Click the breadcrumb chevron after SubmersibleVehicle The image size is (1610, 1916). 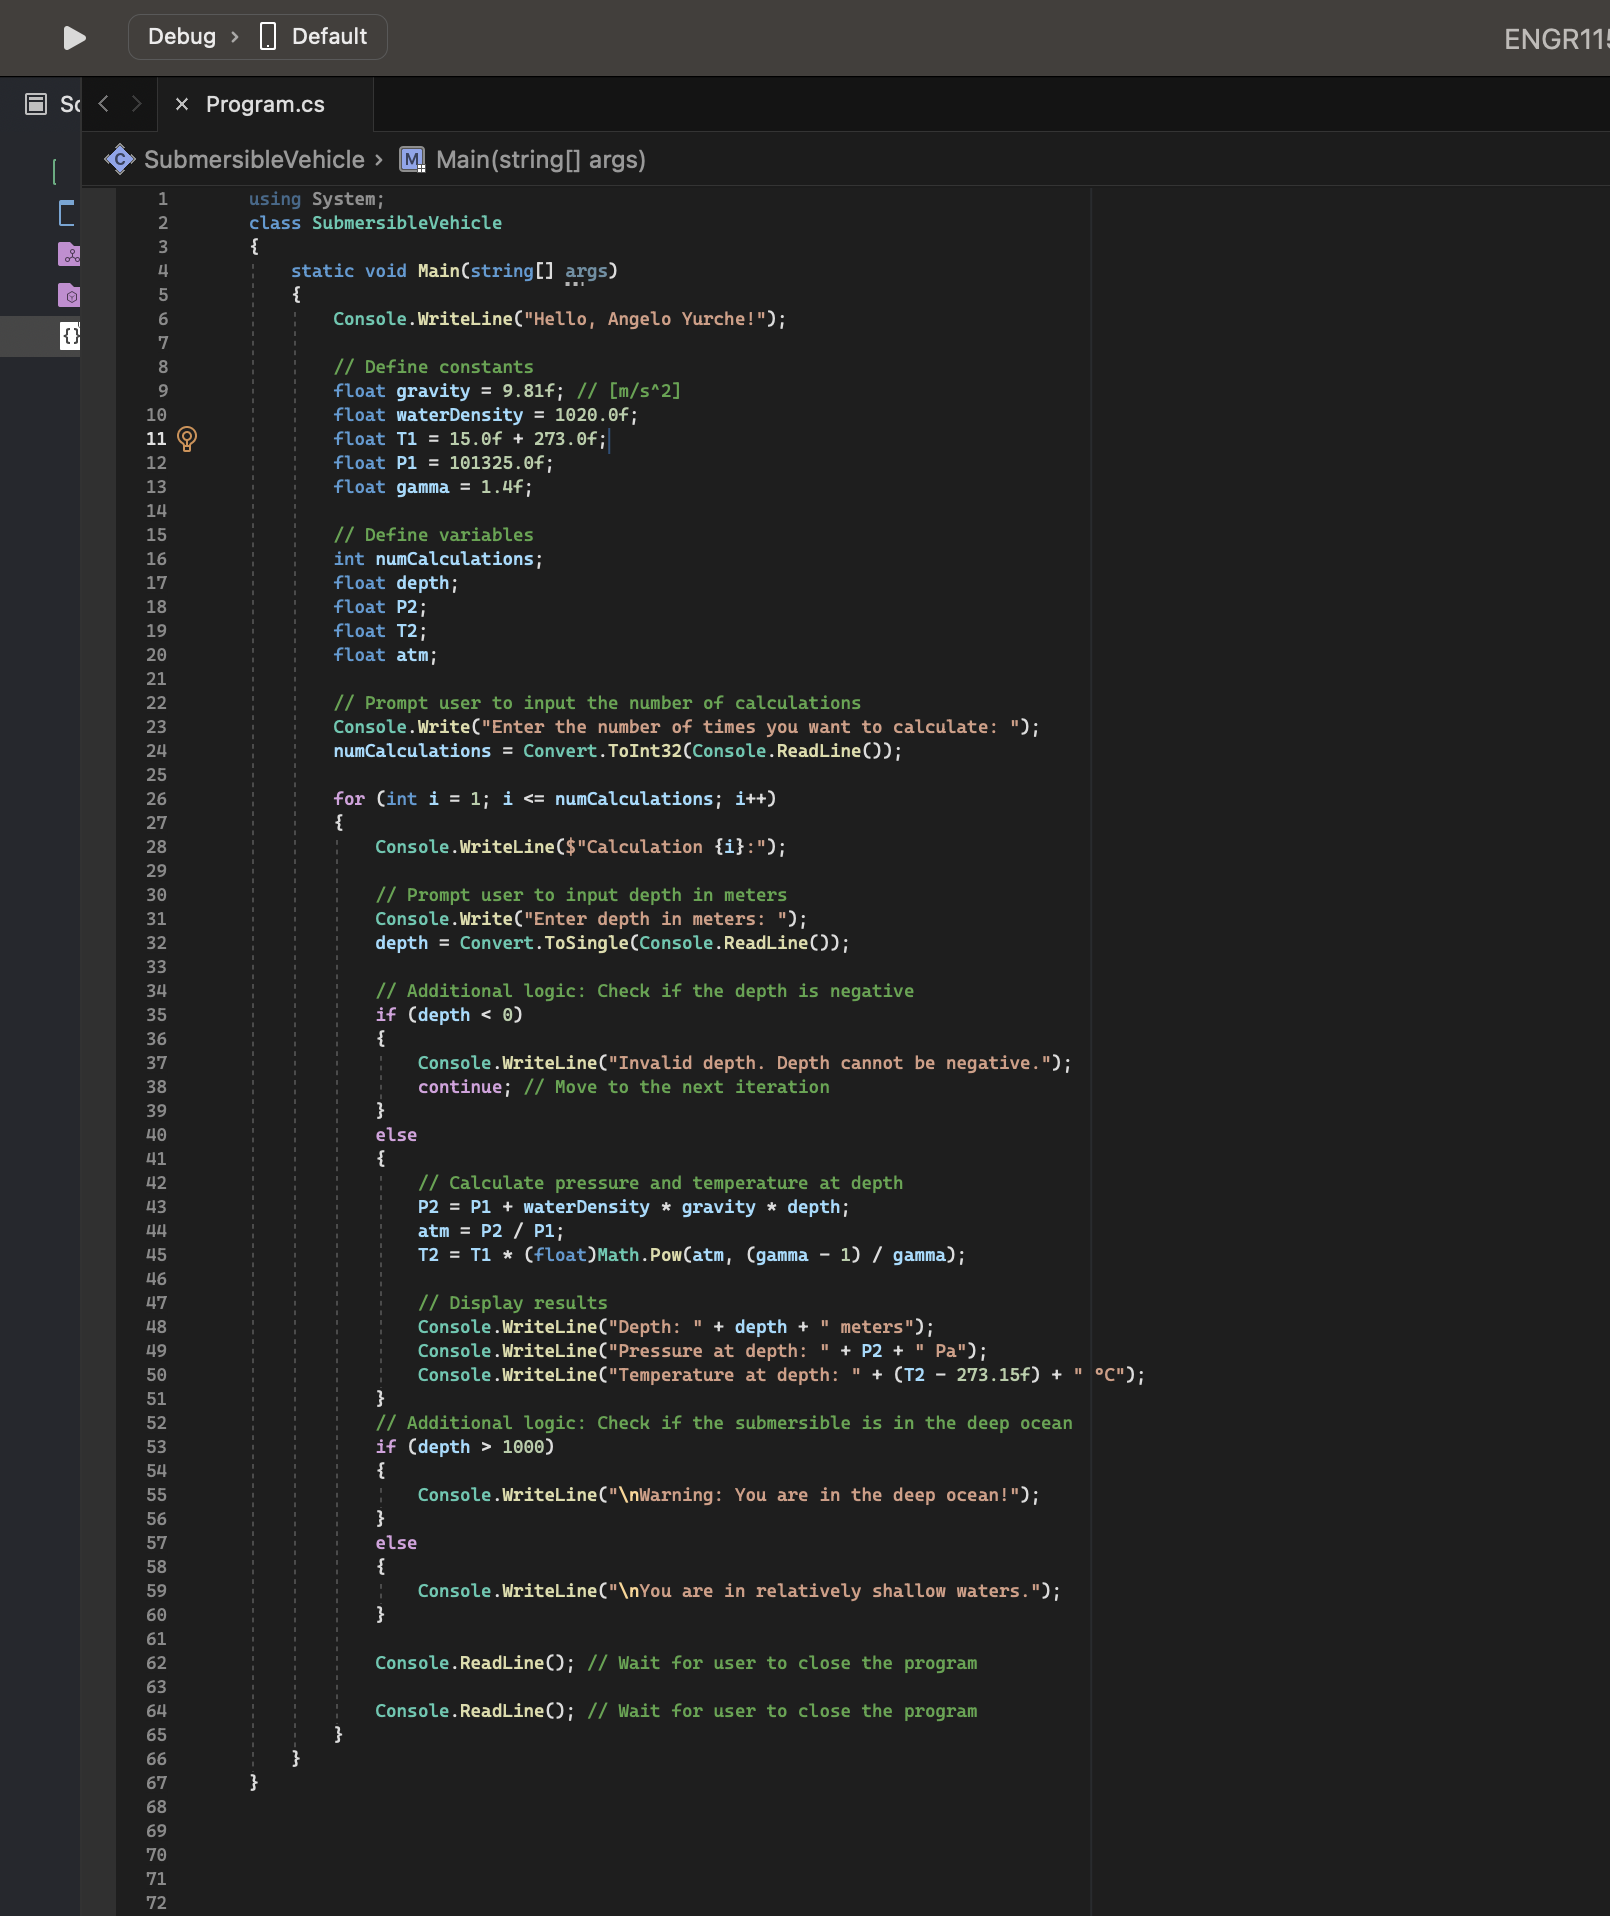click(379, 160)
